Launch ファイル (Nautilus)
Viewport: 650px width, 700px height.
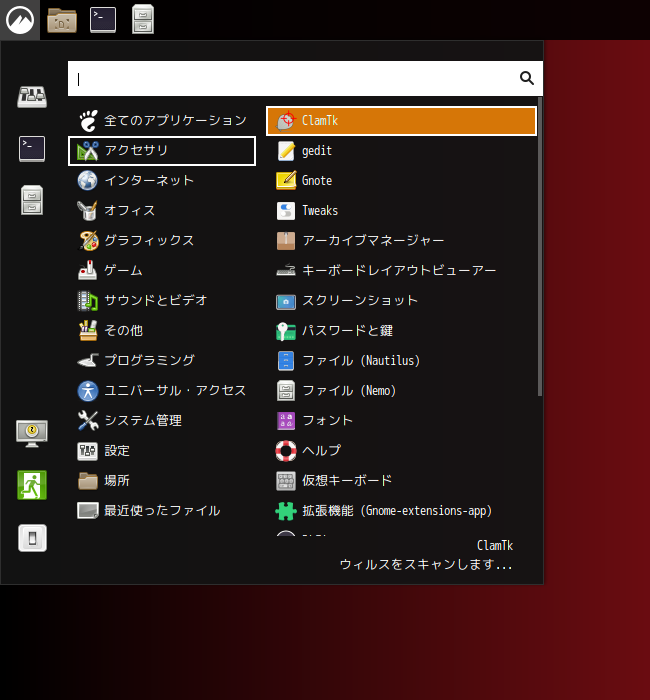click(x=401, y=361)
